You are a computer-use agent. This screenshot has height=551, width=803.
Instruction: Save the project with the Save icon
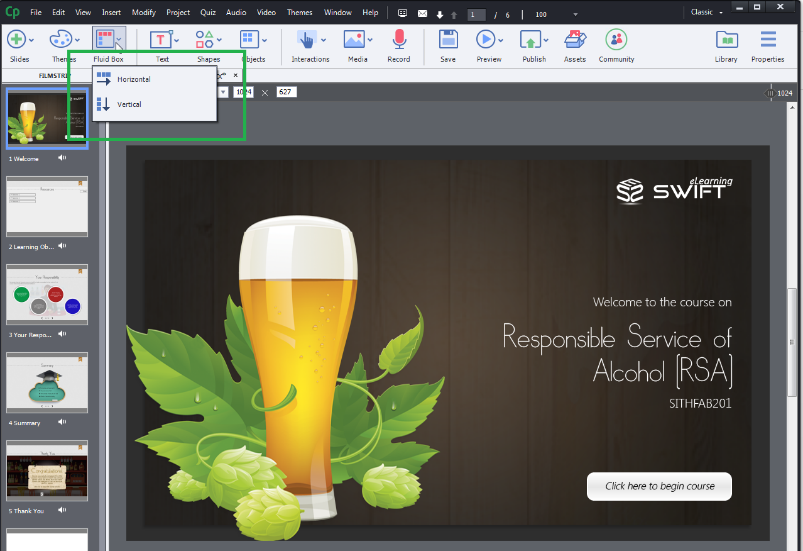click(448, 39)
